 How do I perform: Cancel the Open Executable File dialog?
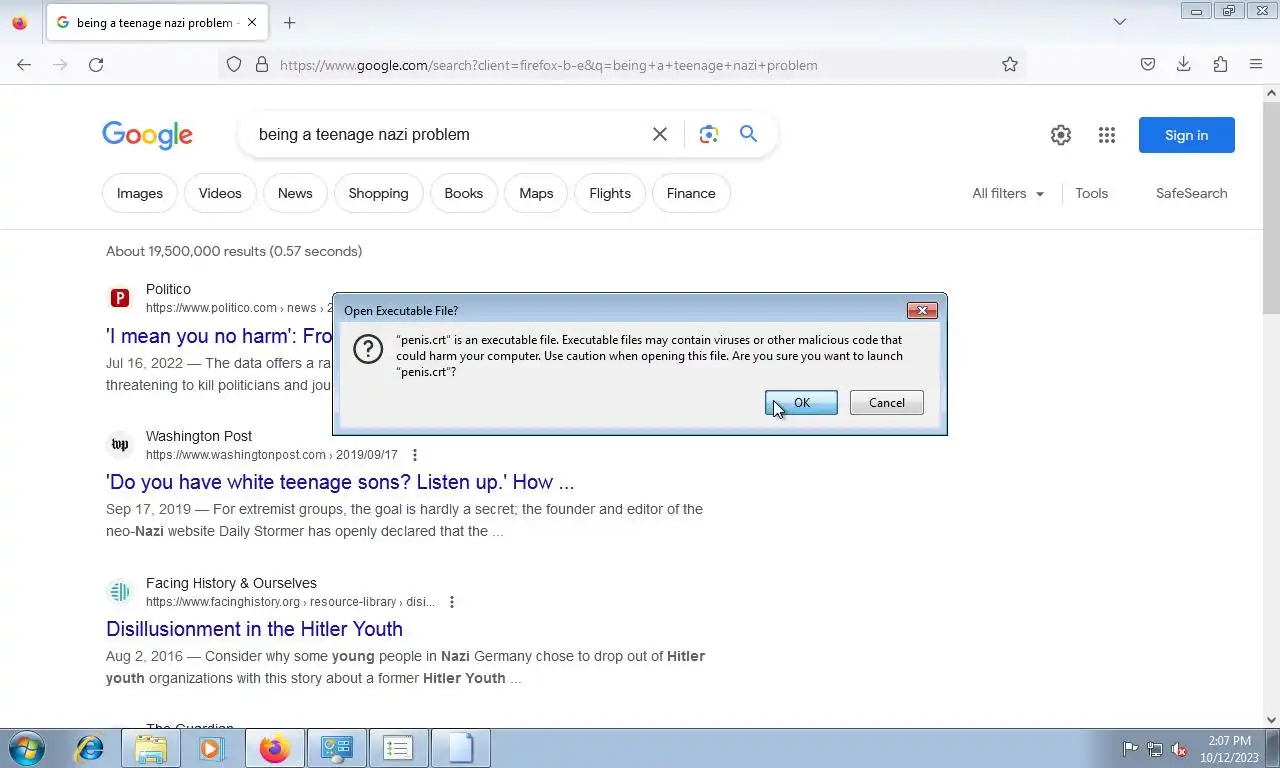pos(886,403)
